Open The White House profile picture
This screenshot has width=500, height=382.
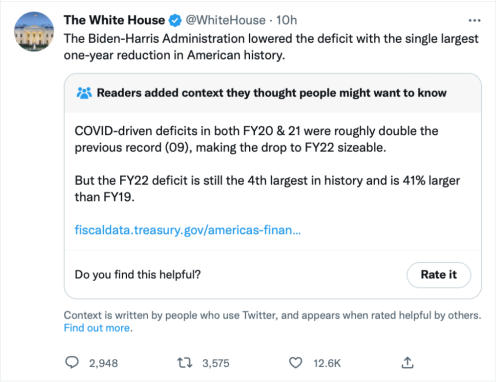(34, 32)
